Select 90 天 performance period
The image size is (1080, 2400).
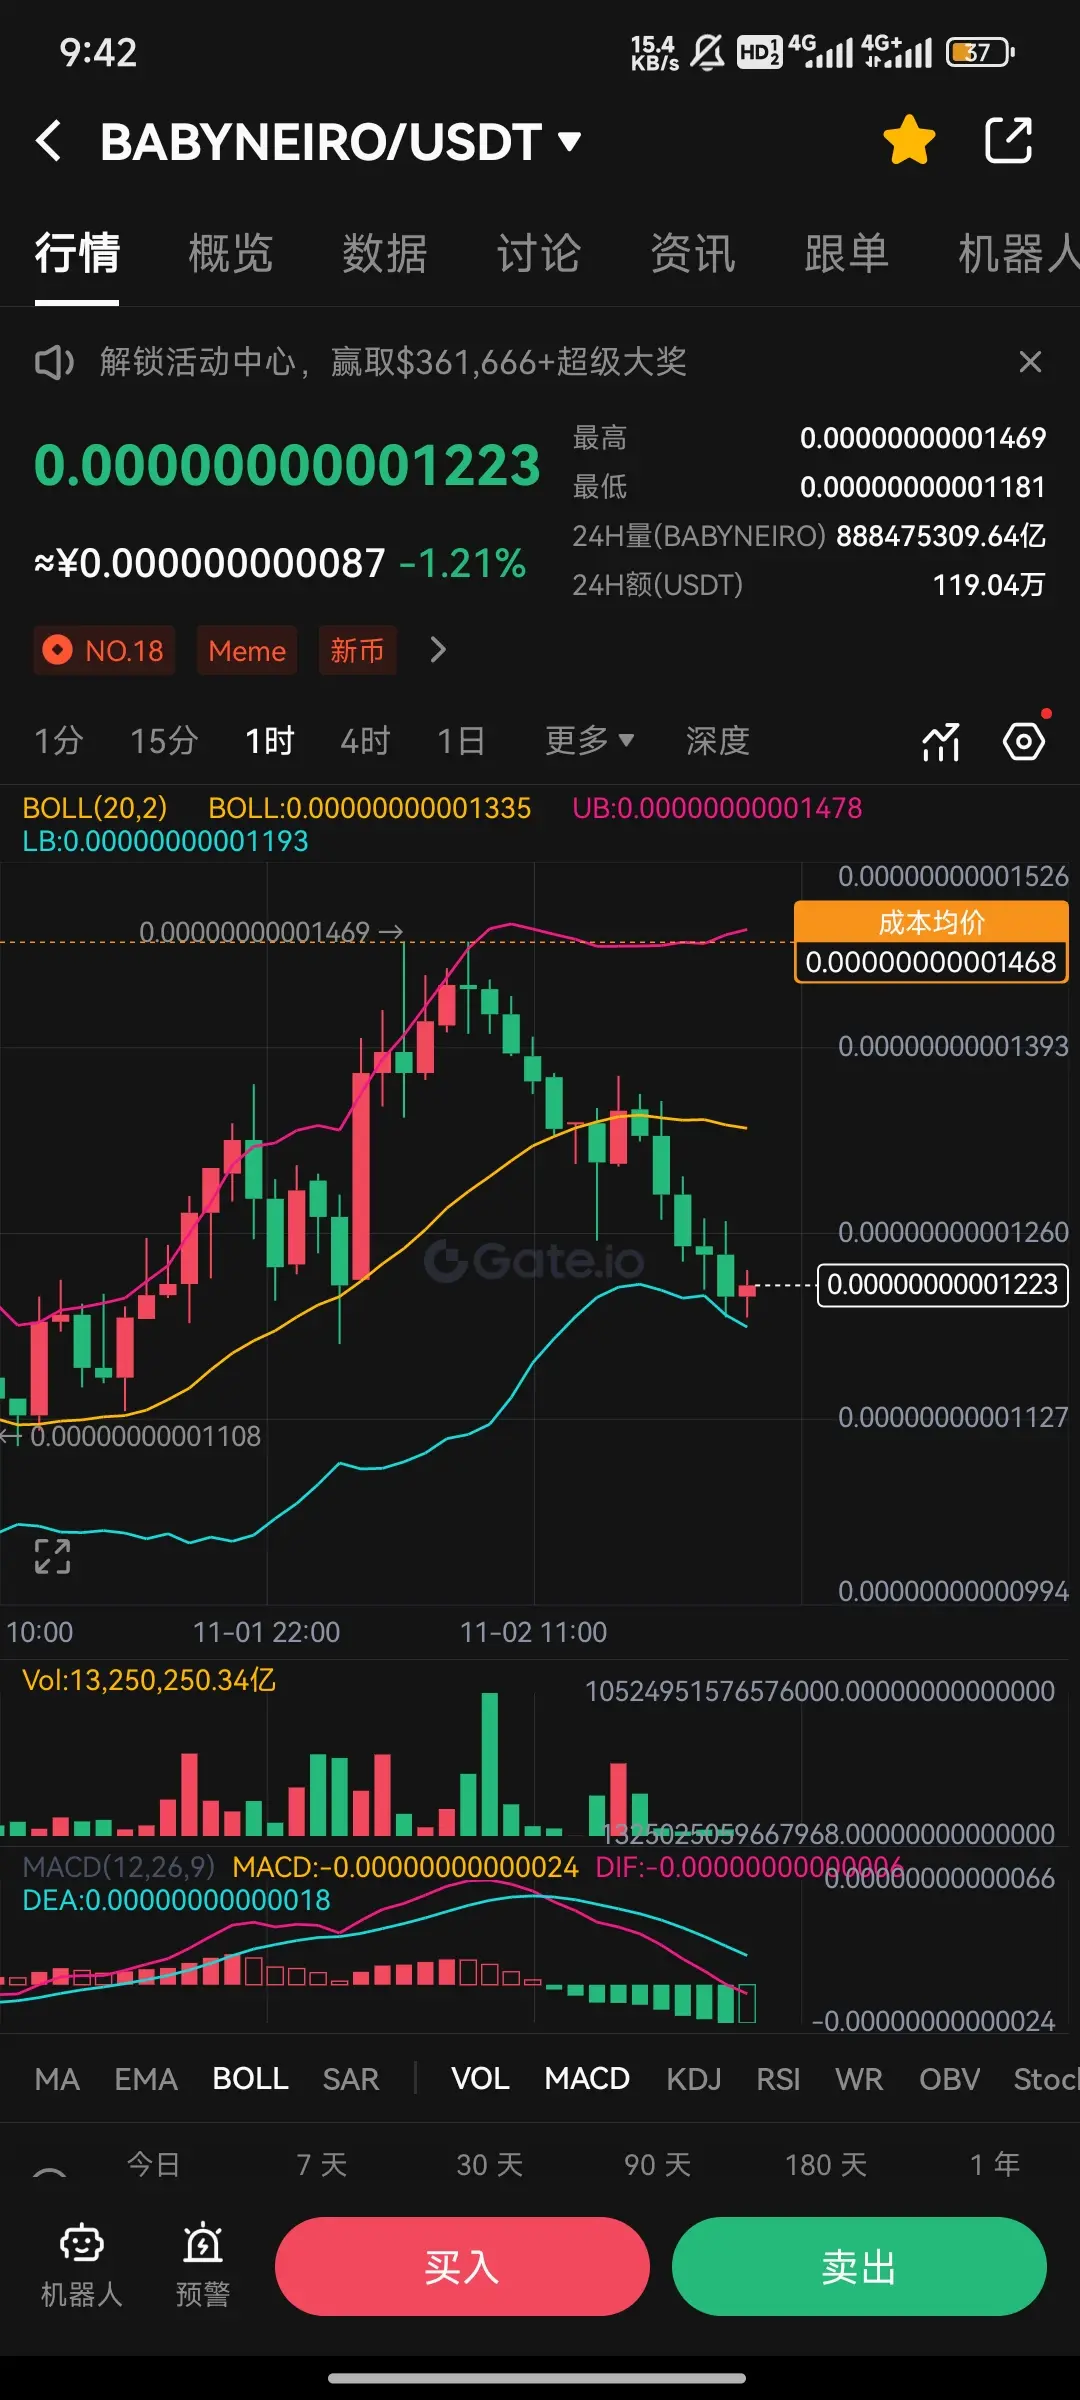(x=658, y=2165)
